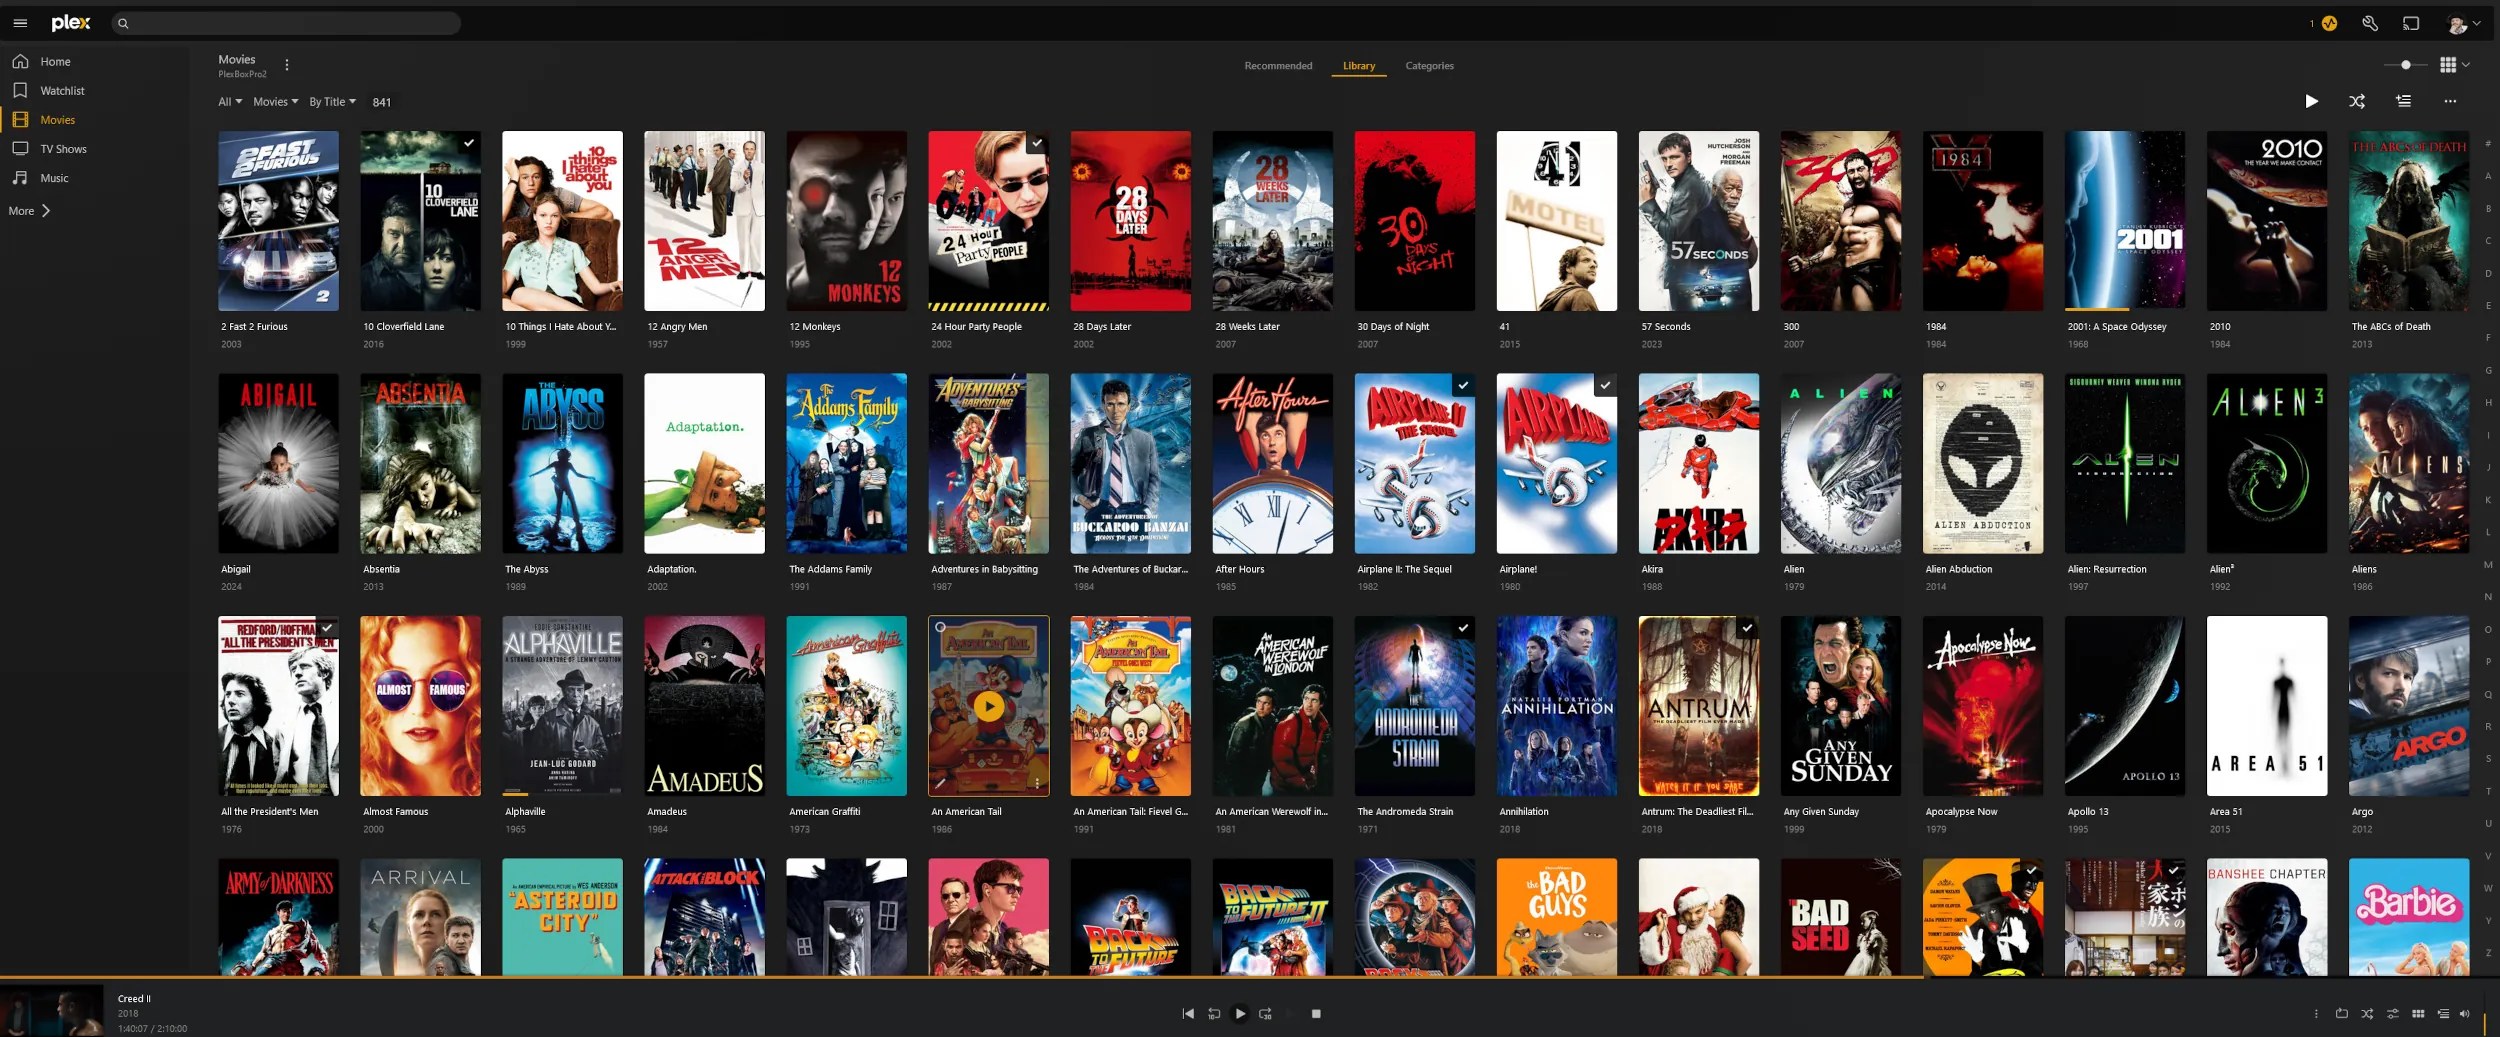Image resolution: width=2500 pixels, height=1037 pixels.
Task: Open The Abyss title link
Action: (x=527, y=570)
